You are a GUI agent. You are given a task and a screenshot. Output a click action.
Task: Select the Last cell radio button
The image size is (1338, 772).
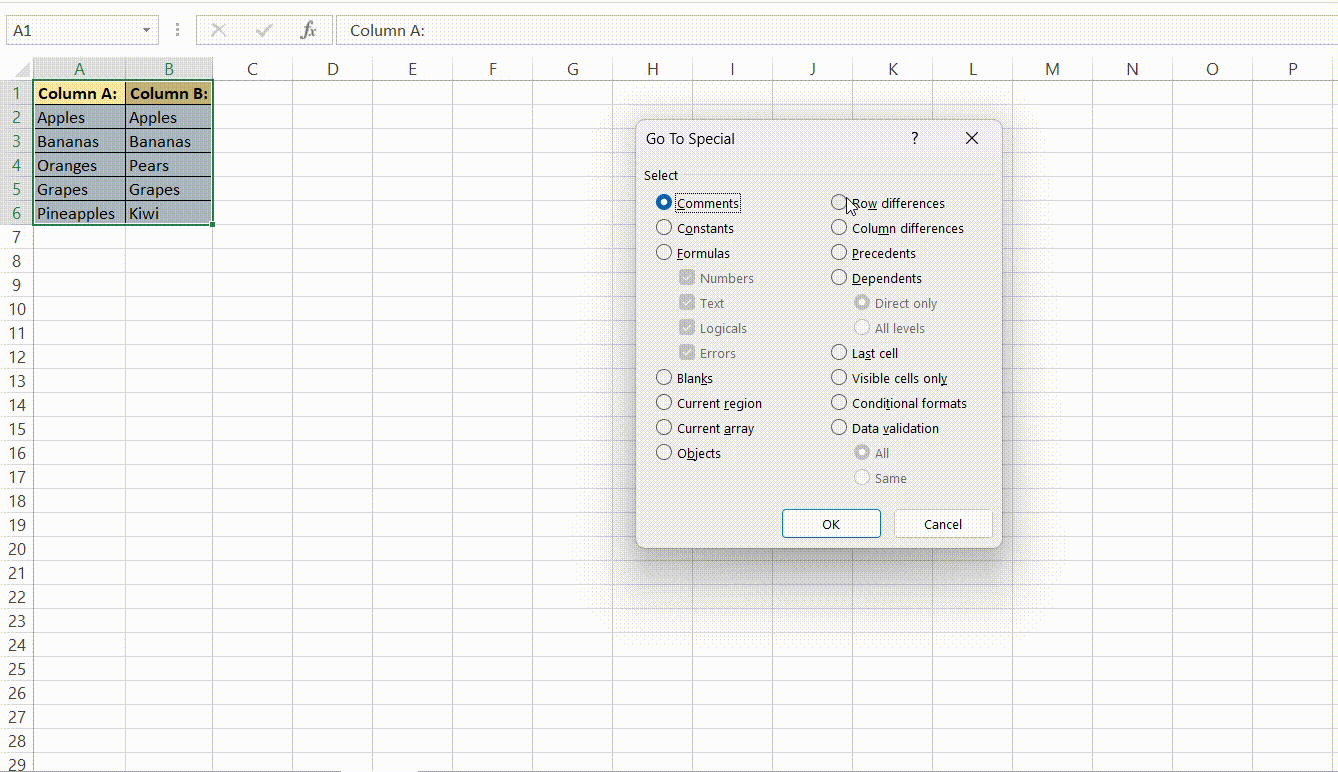(x=839, y=352)
